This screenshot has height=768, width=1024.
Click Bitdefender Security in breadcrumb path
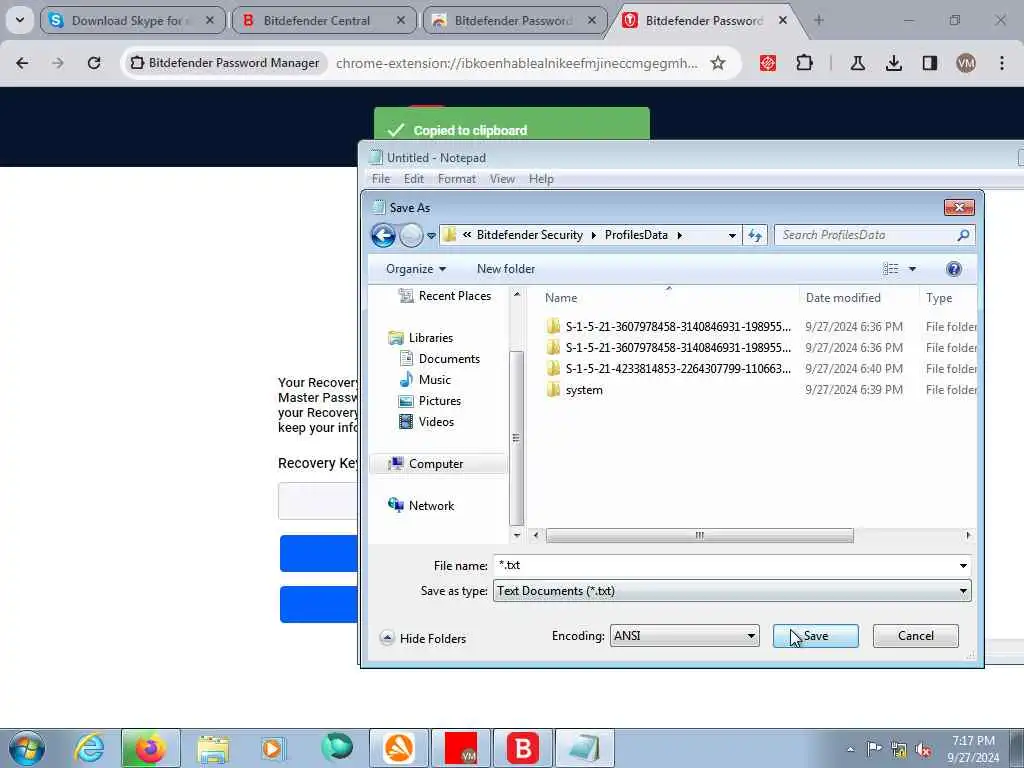(x=530, y=235)
